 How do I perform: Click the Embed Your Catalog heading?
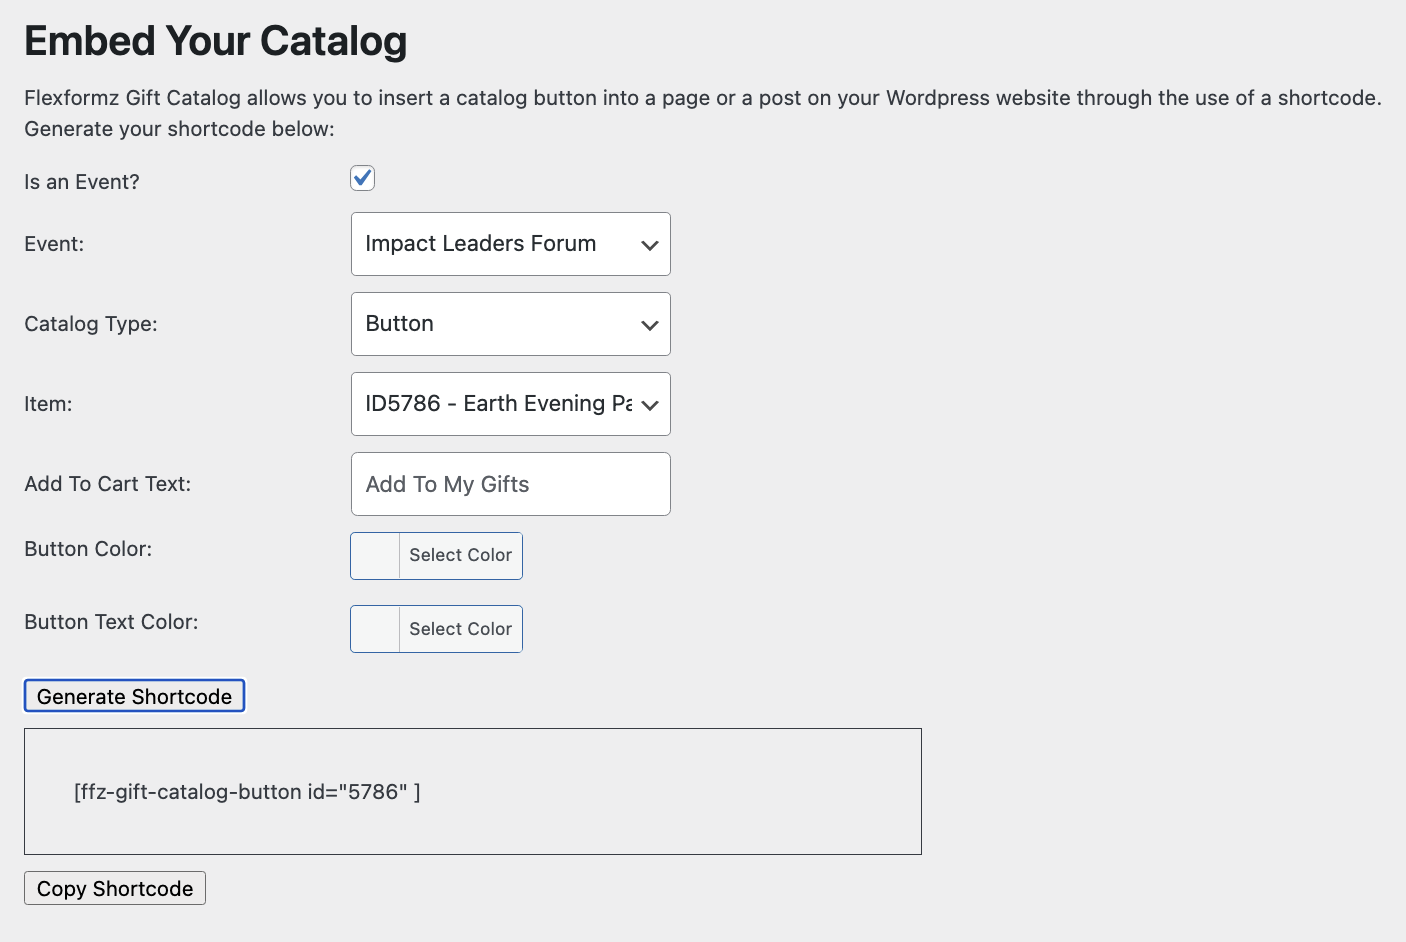(x=216, y=41)
